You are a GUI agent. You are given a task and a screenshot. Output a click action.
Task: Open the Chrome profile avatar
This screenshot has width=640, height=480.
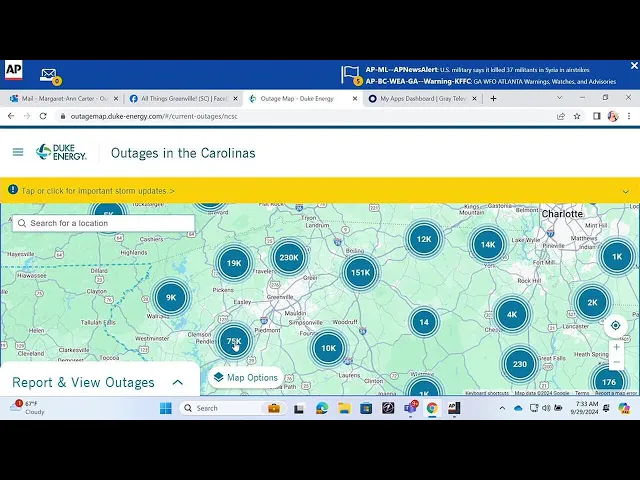(x=613, y=116)
